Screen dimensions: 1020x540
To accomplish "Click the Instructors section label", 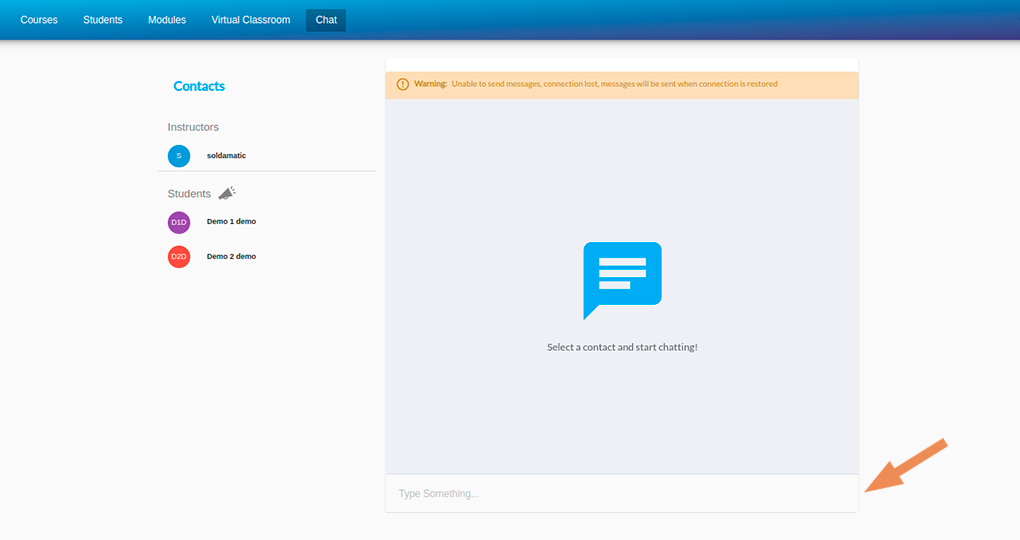I will [x=193, y=127].
